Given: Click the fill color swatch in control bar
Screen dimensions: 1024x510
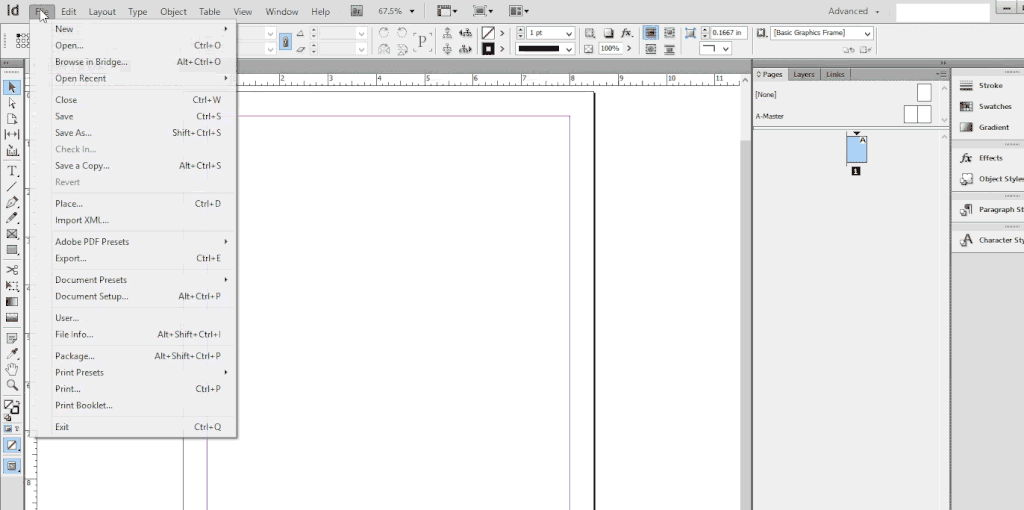Looking at the screenshot, I should (488, 33).
